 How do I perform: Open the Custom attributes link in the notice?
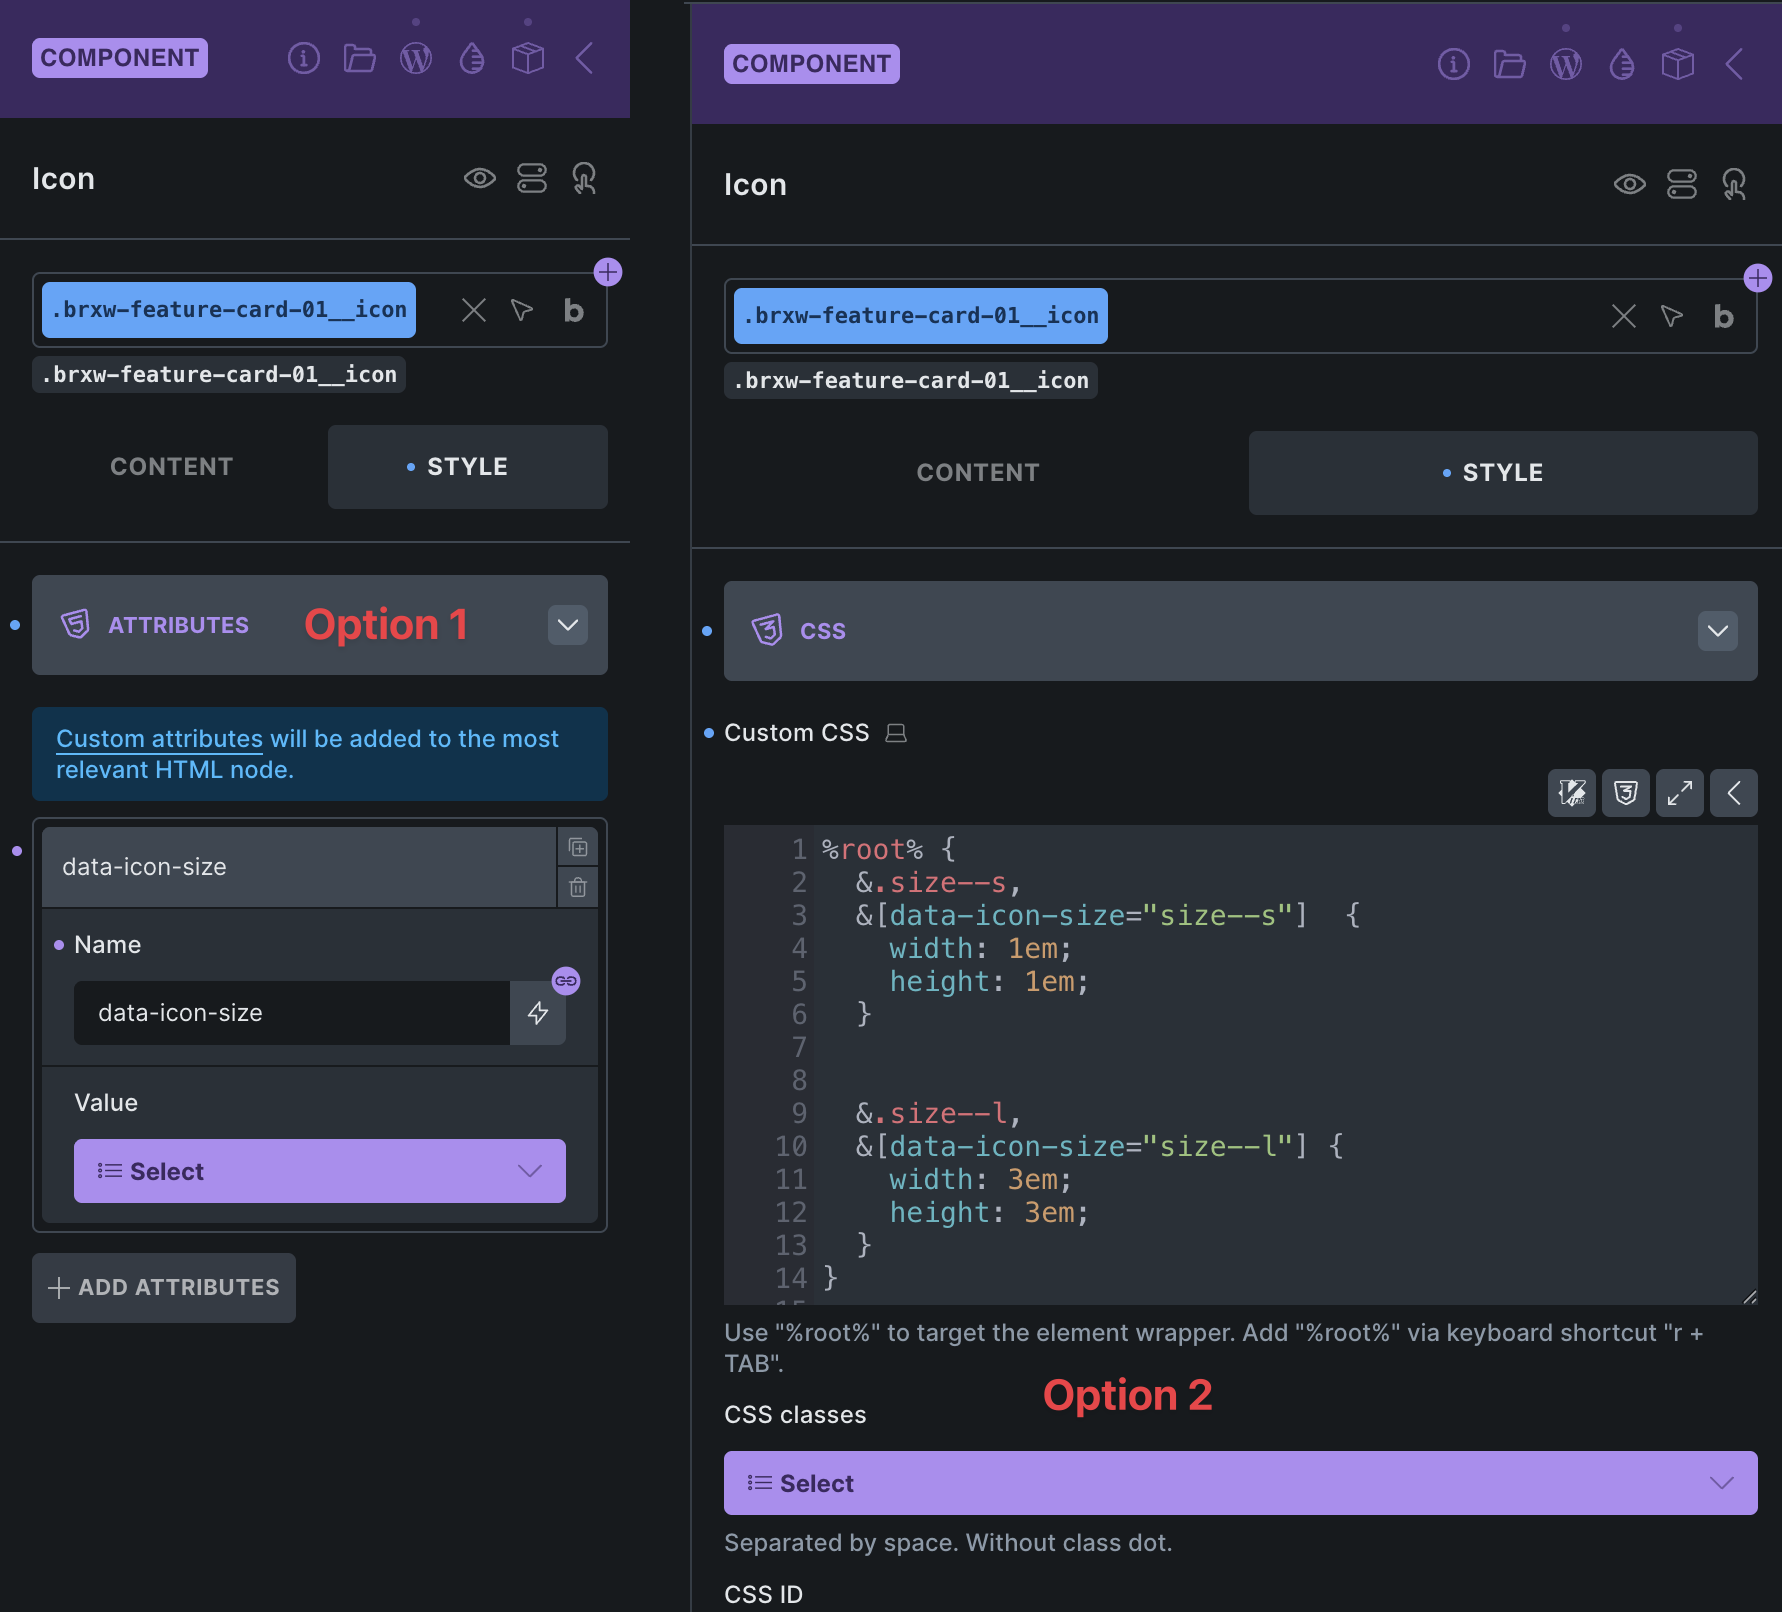(159, 738)
